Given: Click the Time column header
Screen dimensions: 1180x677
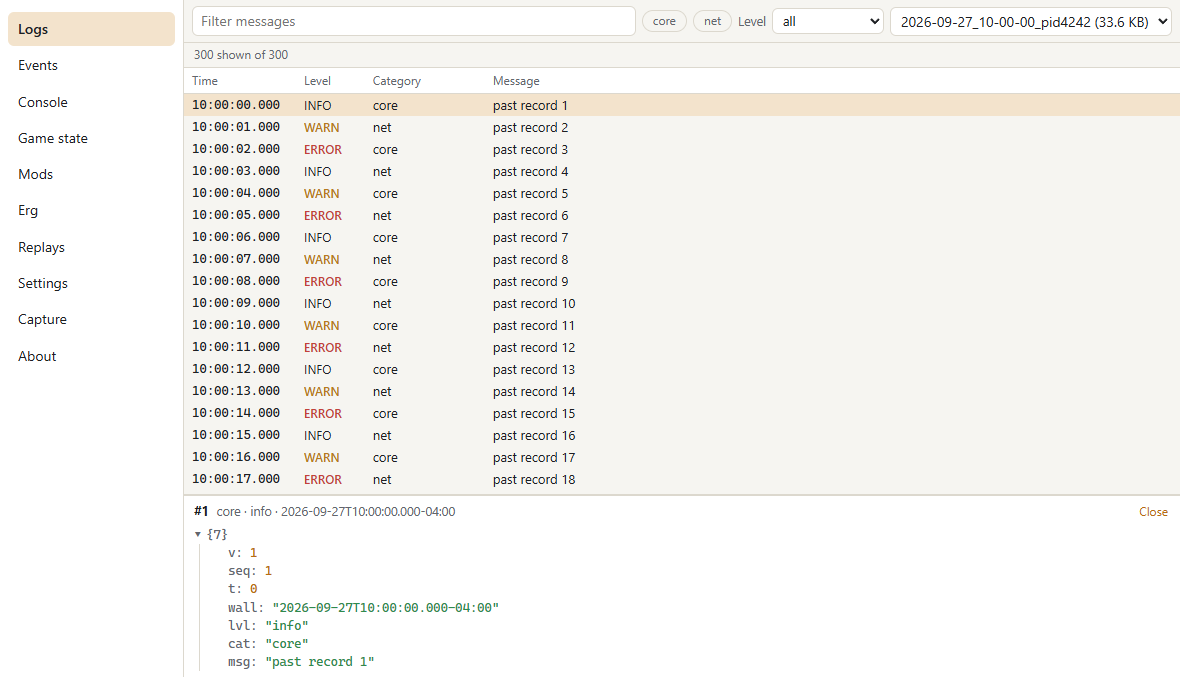Looking at the screenshot, I should point(205,80).
